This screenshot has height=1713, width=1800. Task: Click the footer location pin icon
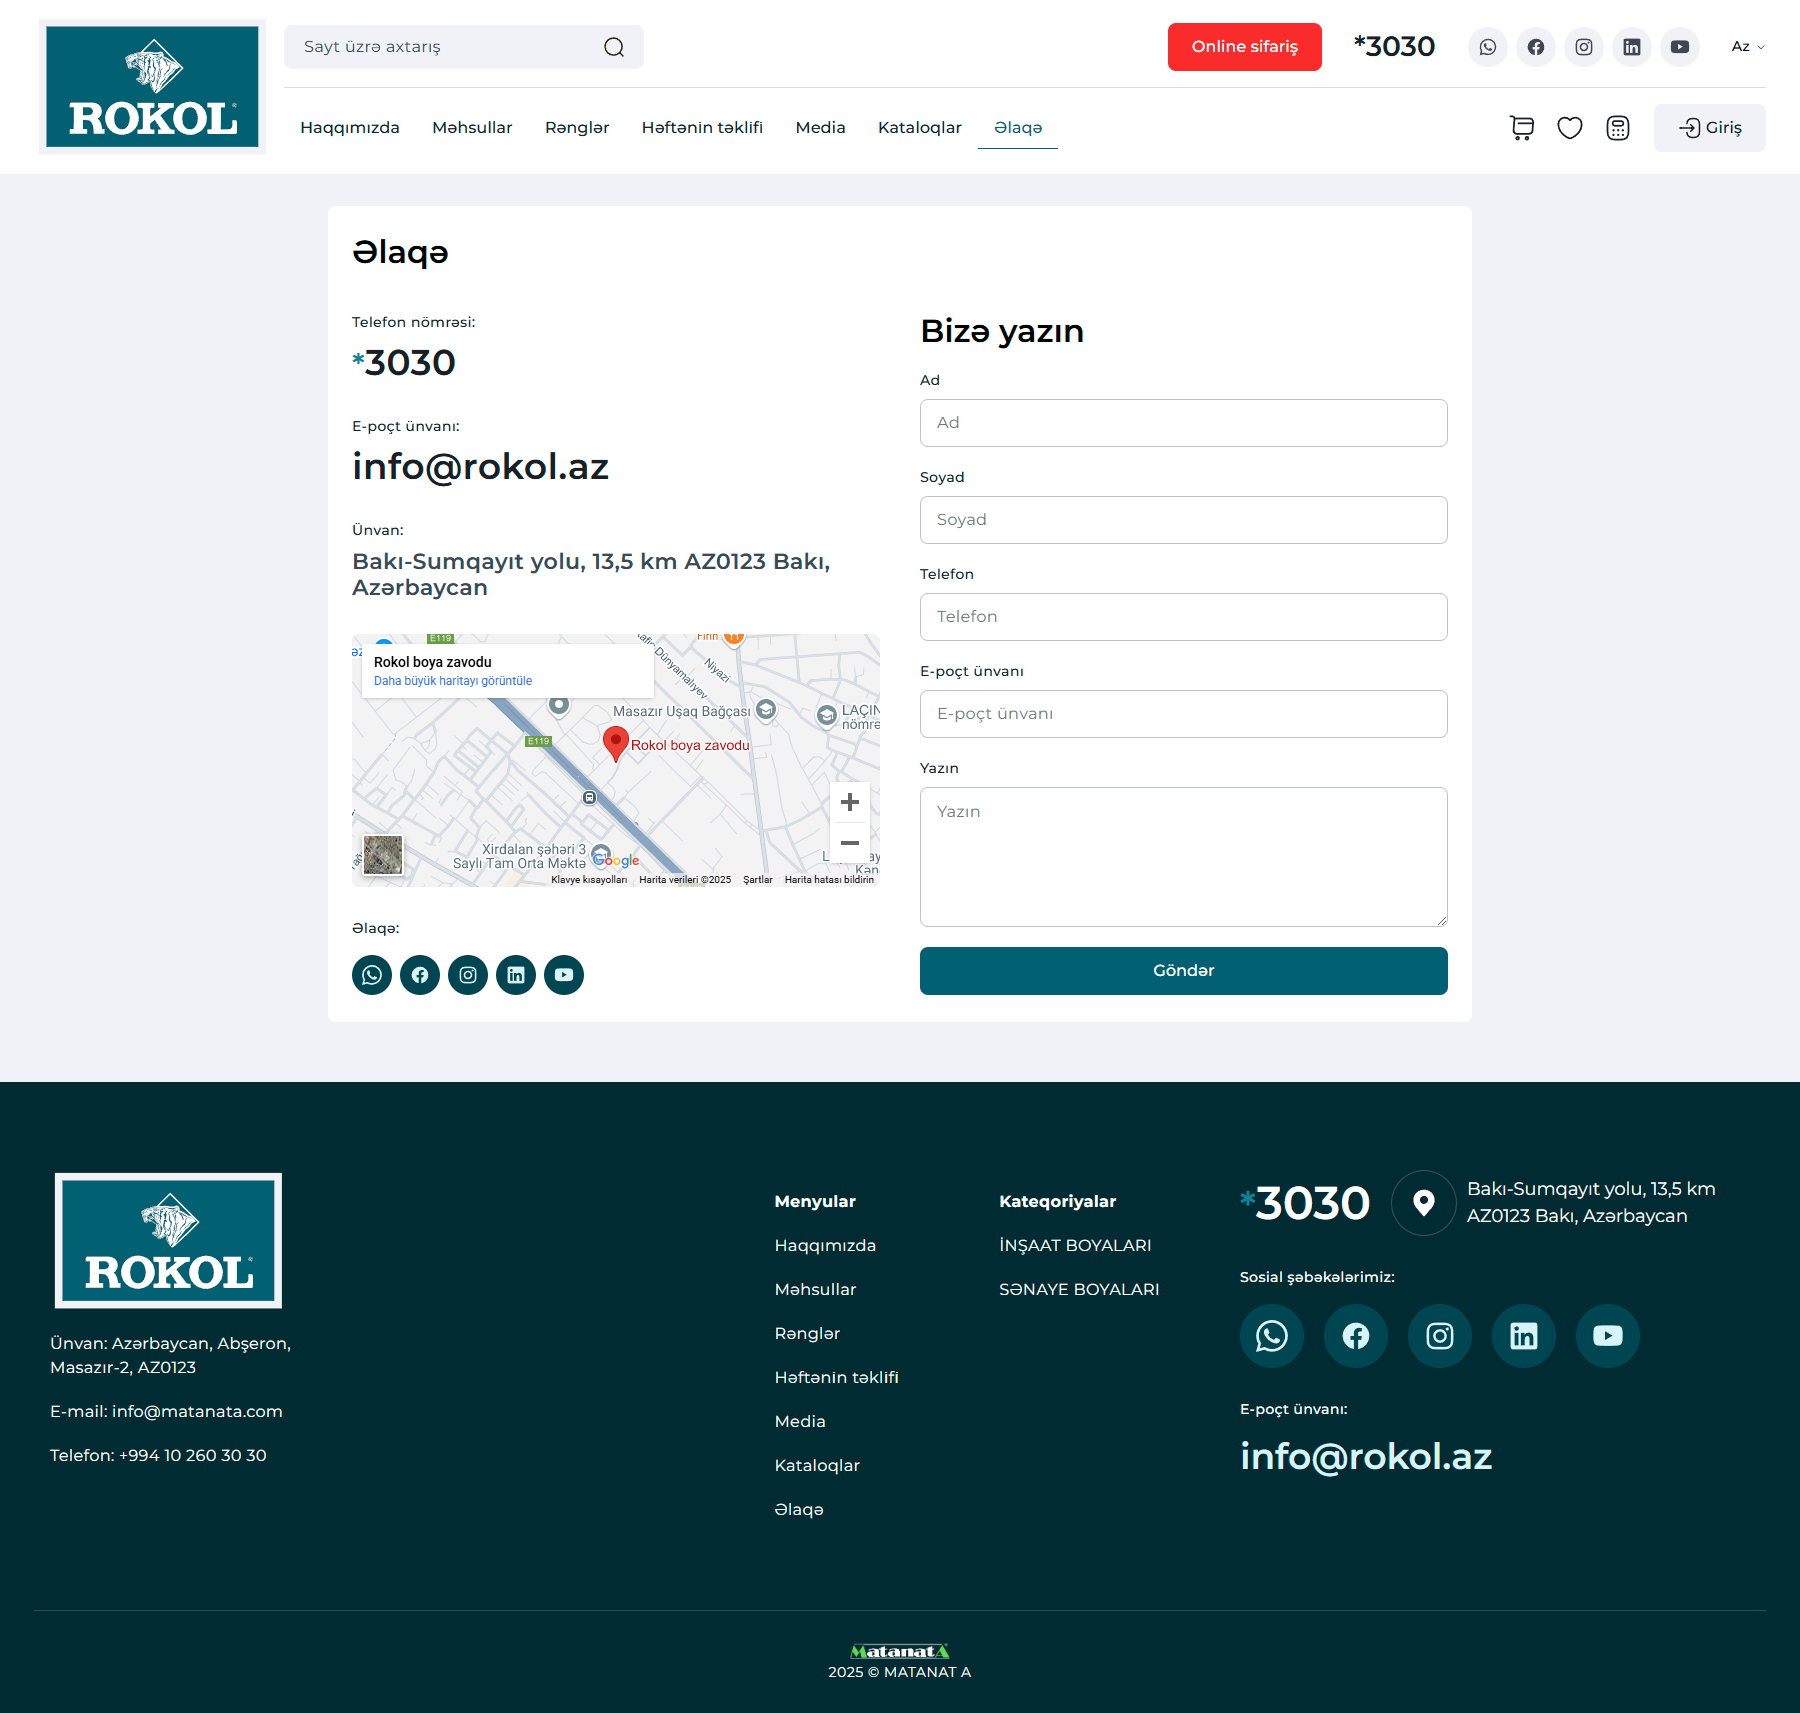[1423, 1203]
